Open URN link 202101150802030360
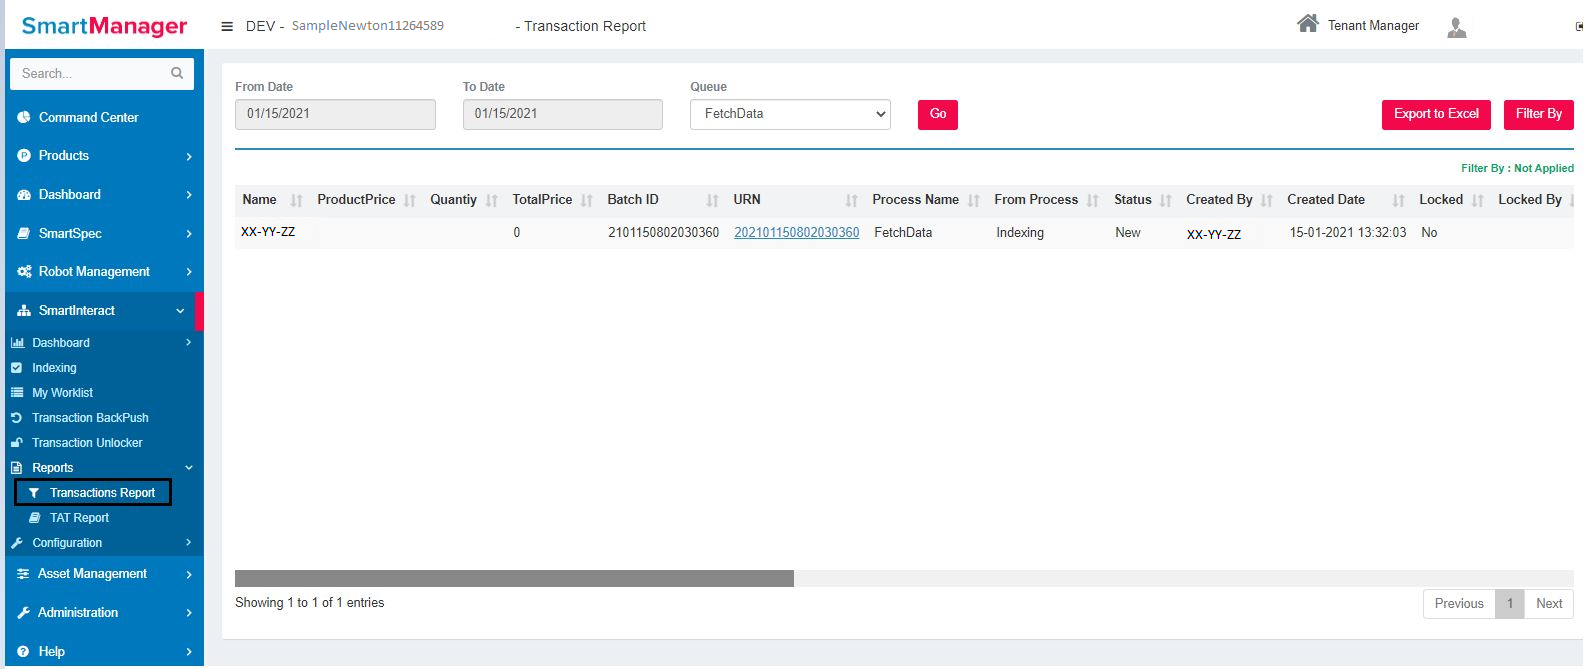 (796, 233)
